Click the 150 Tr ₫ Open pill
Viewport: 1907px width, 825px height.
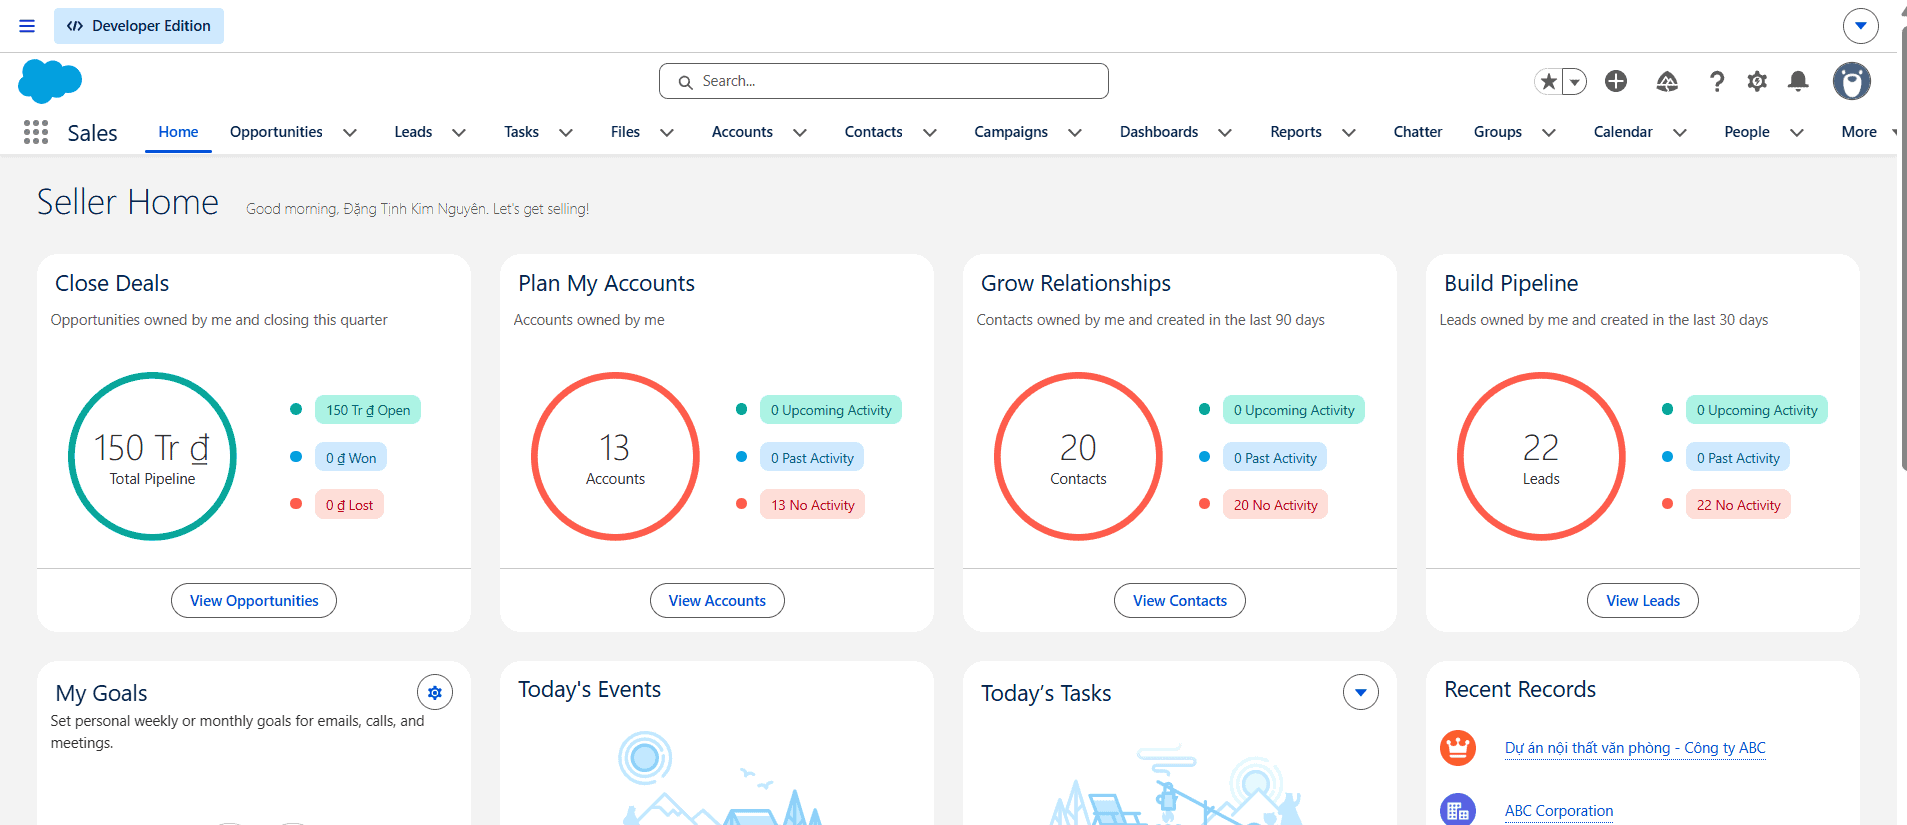(x=368, y=410)
